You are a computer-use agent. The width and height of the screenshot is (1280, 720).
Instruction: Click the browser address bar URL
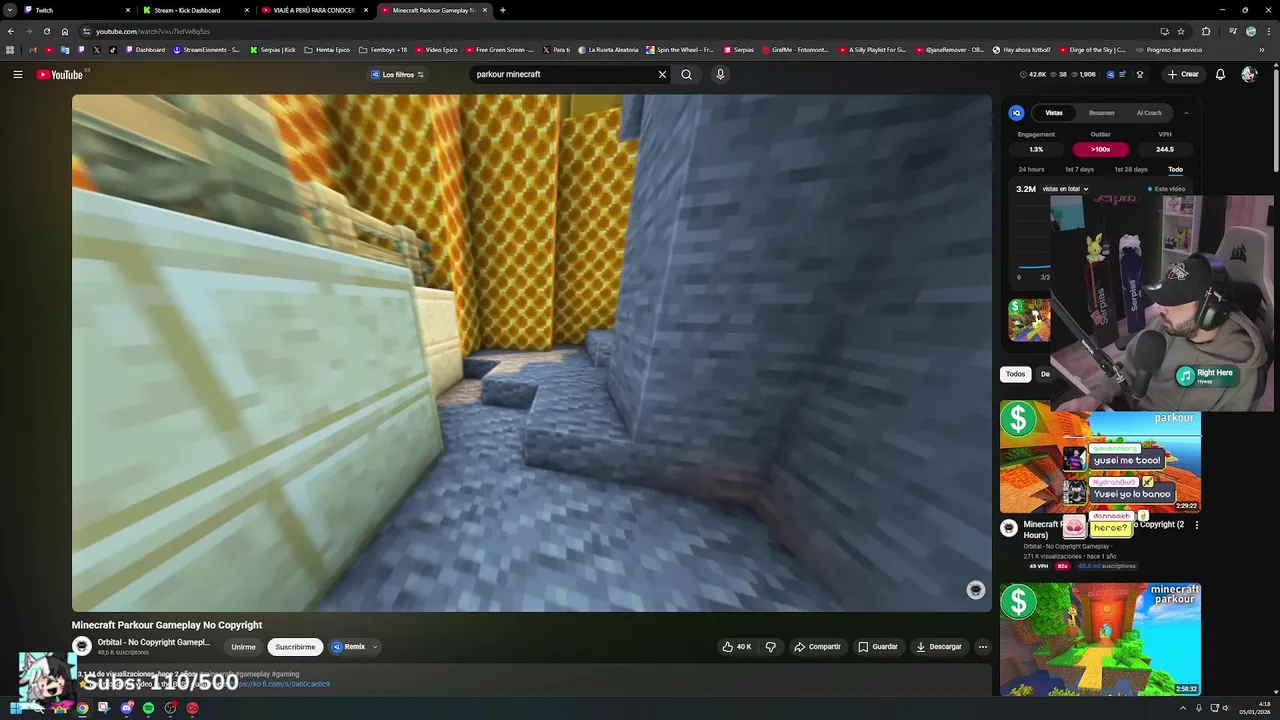point(153,31)
